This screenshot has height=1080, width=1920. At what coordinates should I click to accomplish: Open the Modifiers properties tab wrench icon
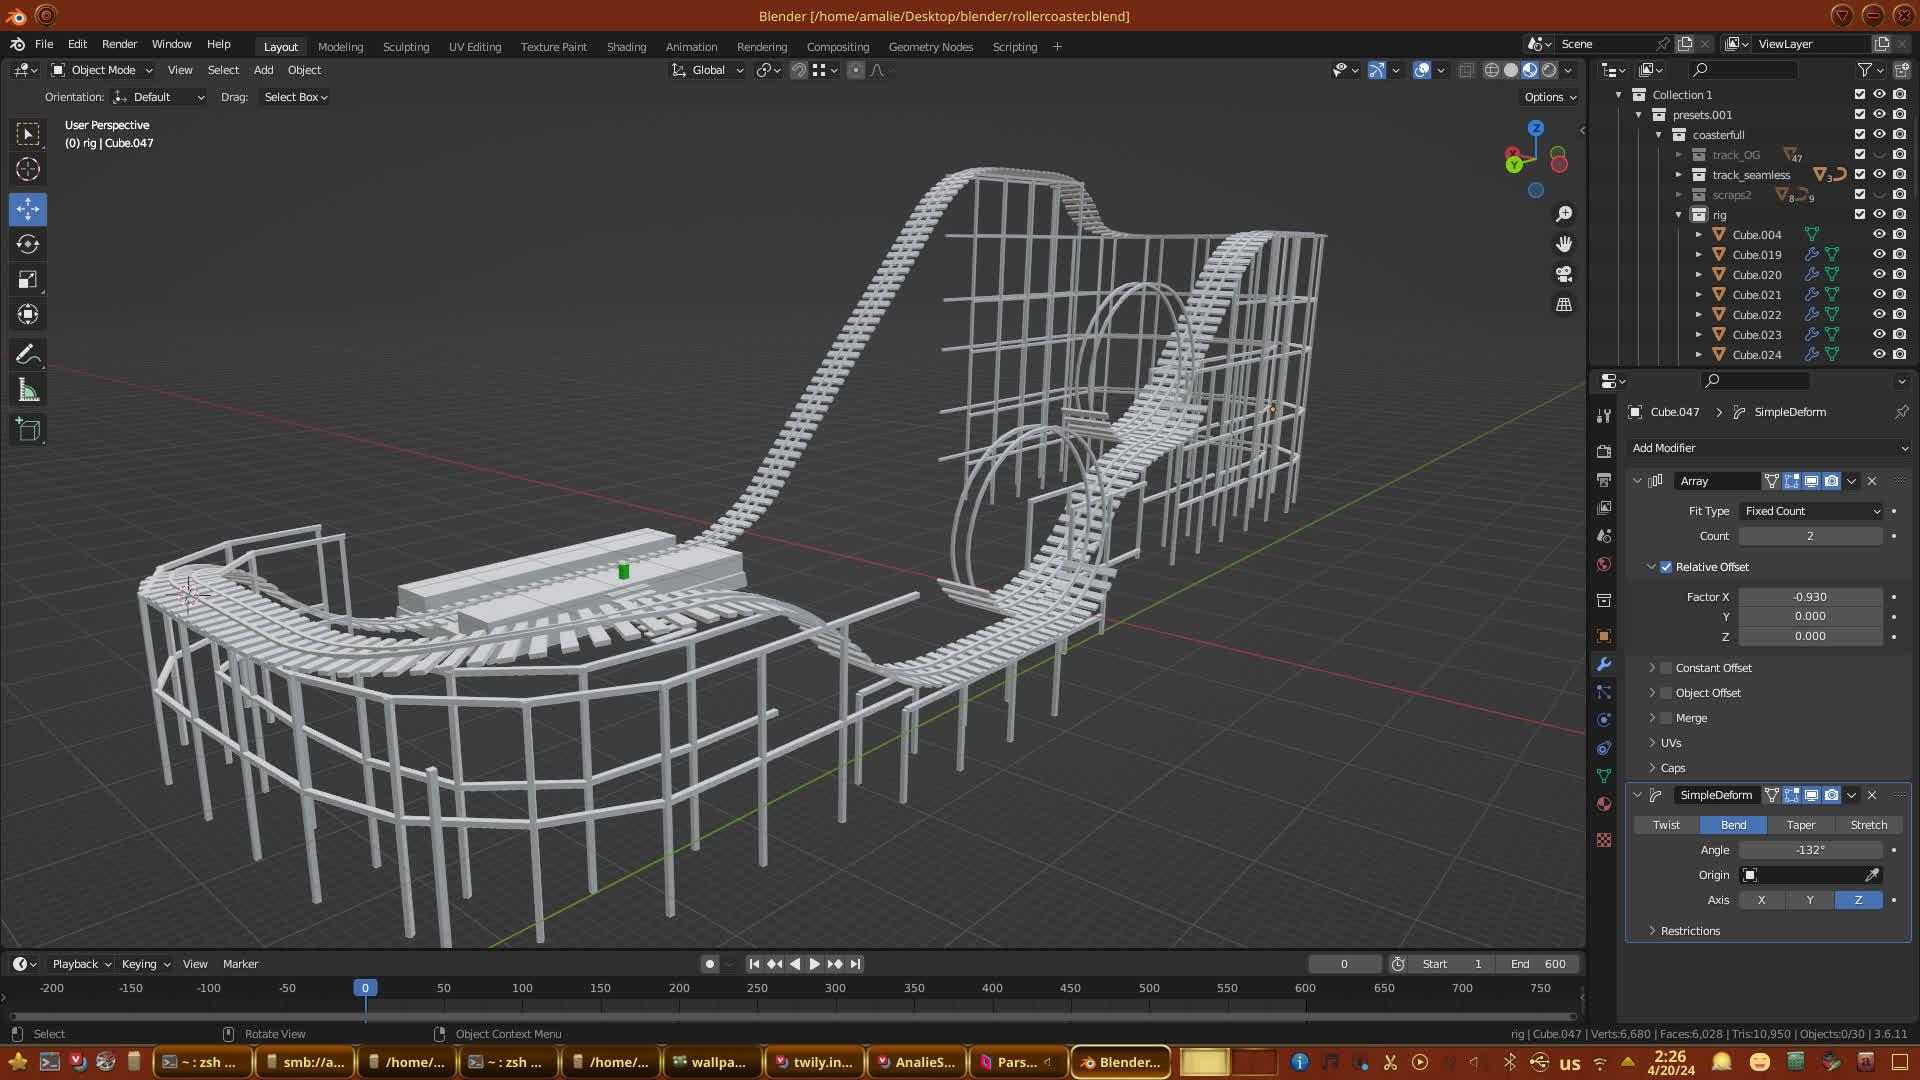[1604, 664]
